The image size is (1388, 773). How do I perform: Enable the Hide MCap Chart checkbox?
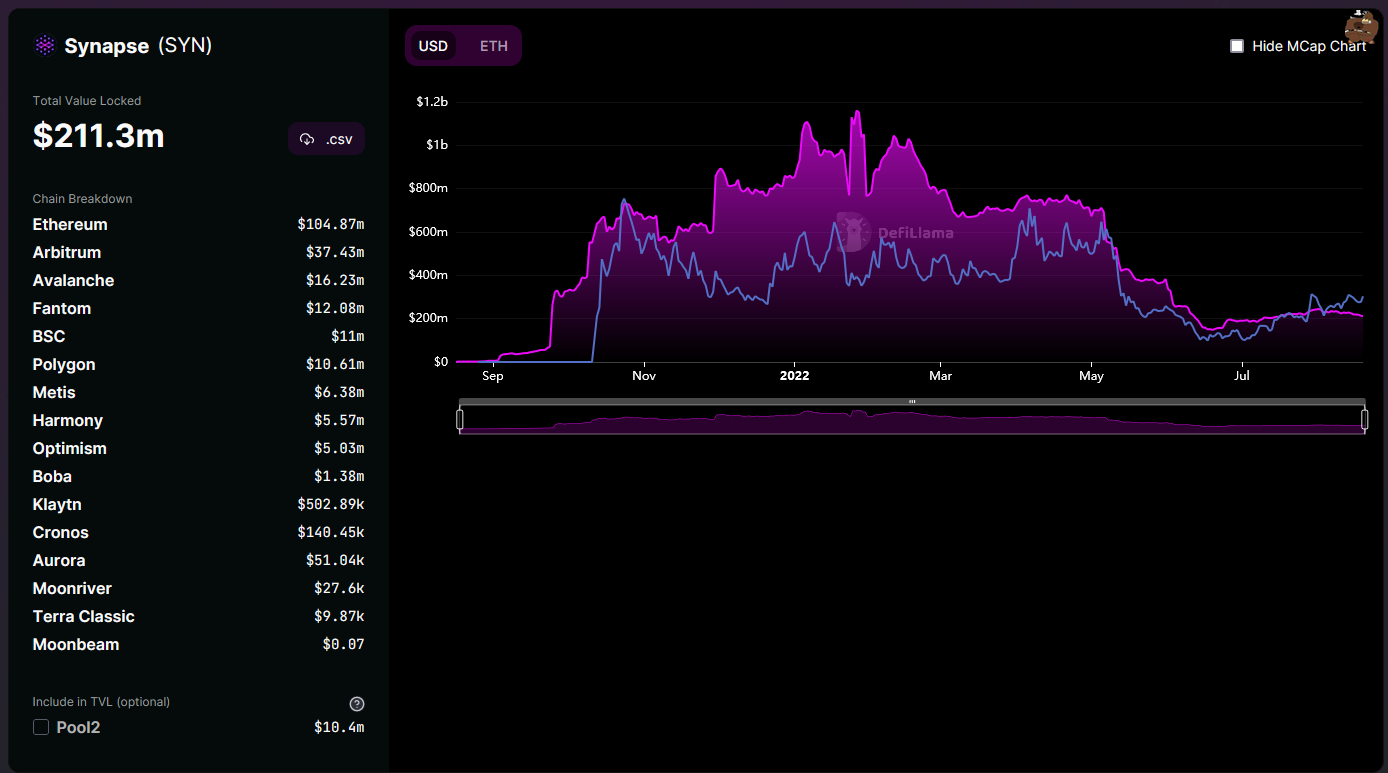click(x=1237, y=46)
